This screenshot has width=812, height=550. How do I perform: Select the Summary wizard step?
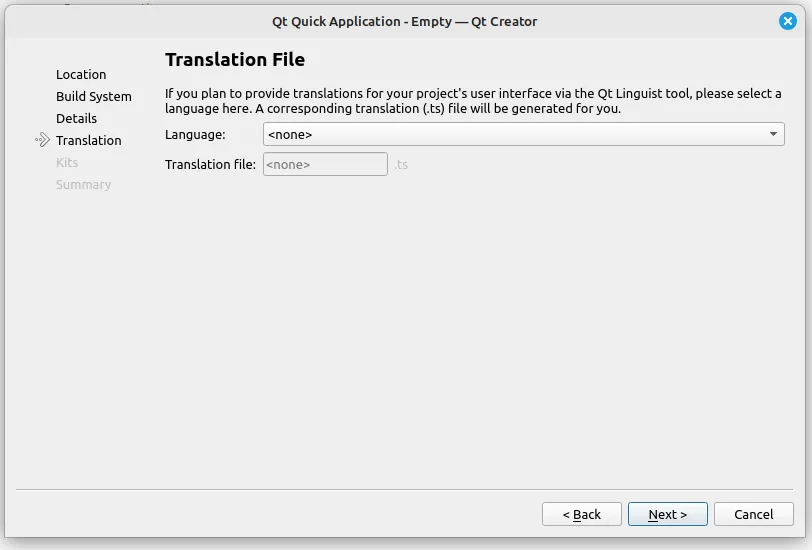tap(83, 185)
